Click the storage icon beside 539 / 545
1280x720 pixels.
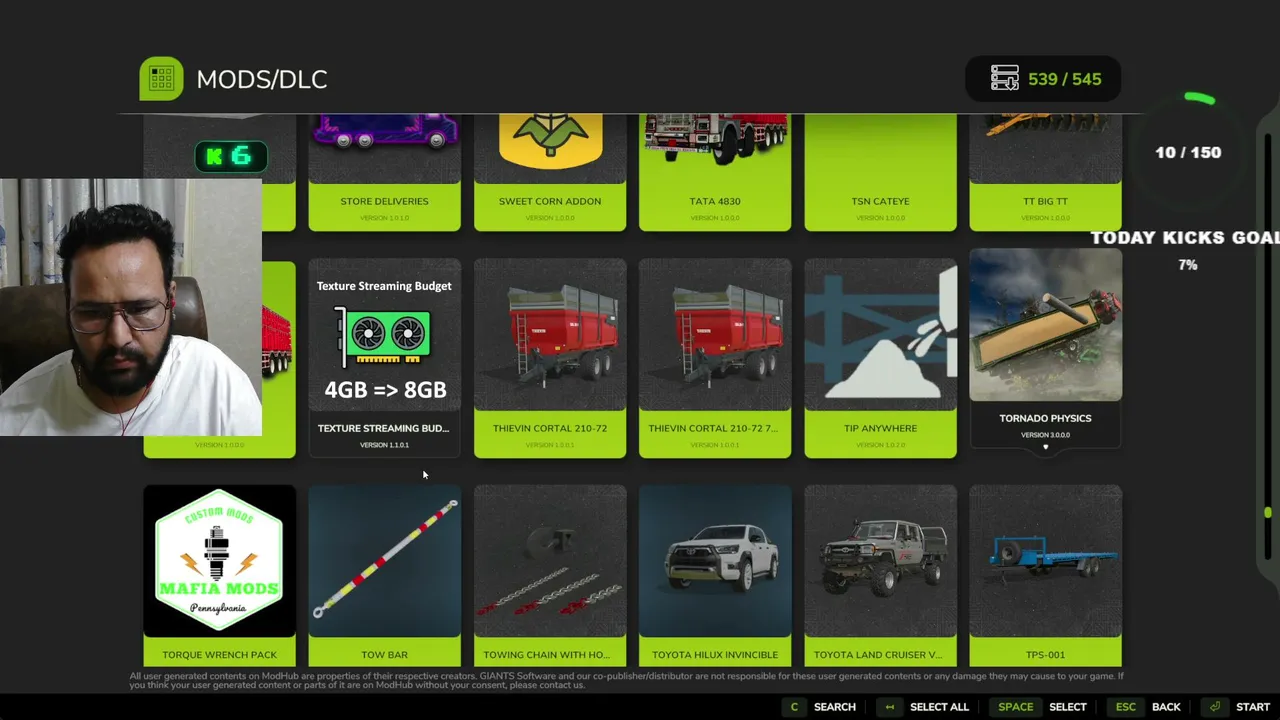point(1004,79)
